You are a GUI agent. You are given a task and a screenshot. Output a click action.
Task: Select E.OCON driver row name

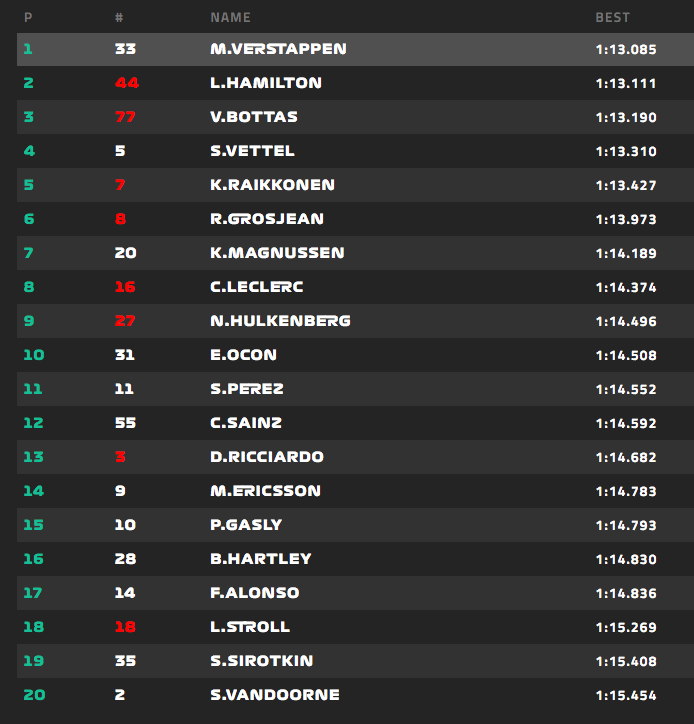(x=244, y=355)
